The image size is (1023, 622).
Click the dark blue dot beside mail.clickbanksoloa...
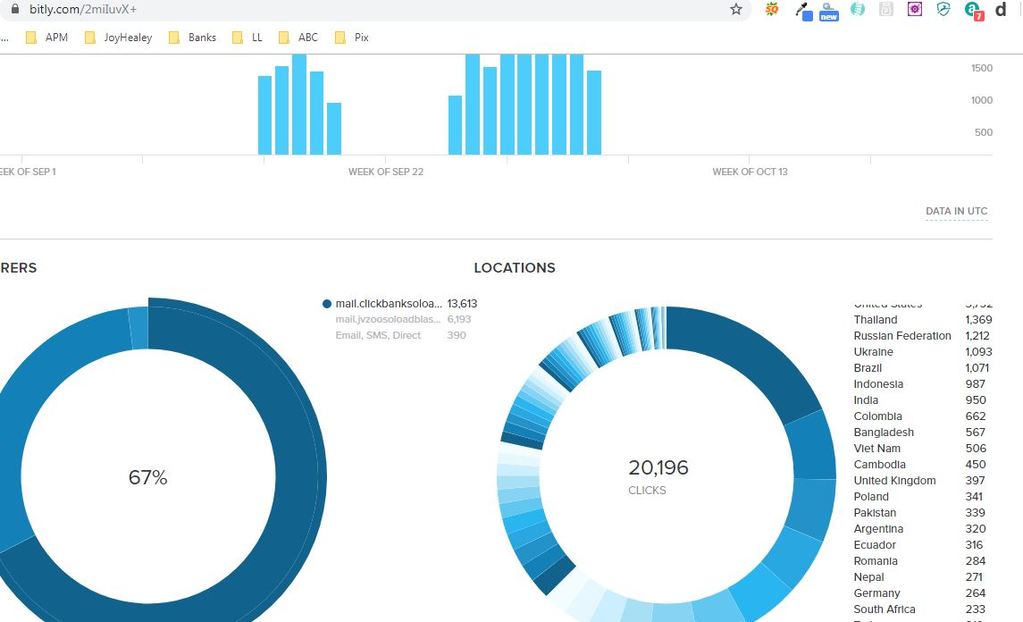327,303
